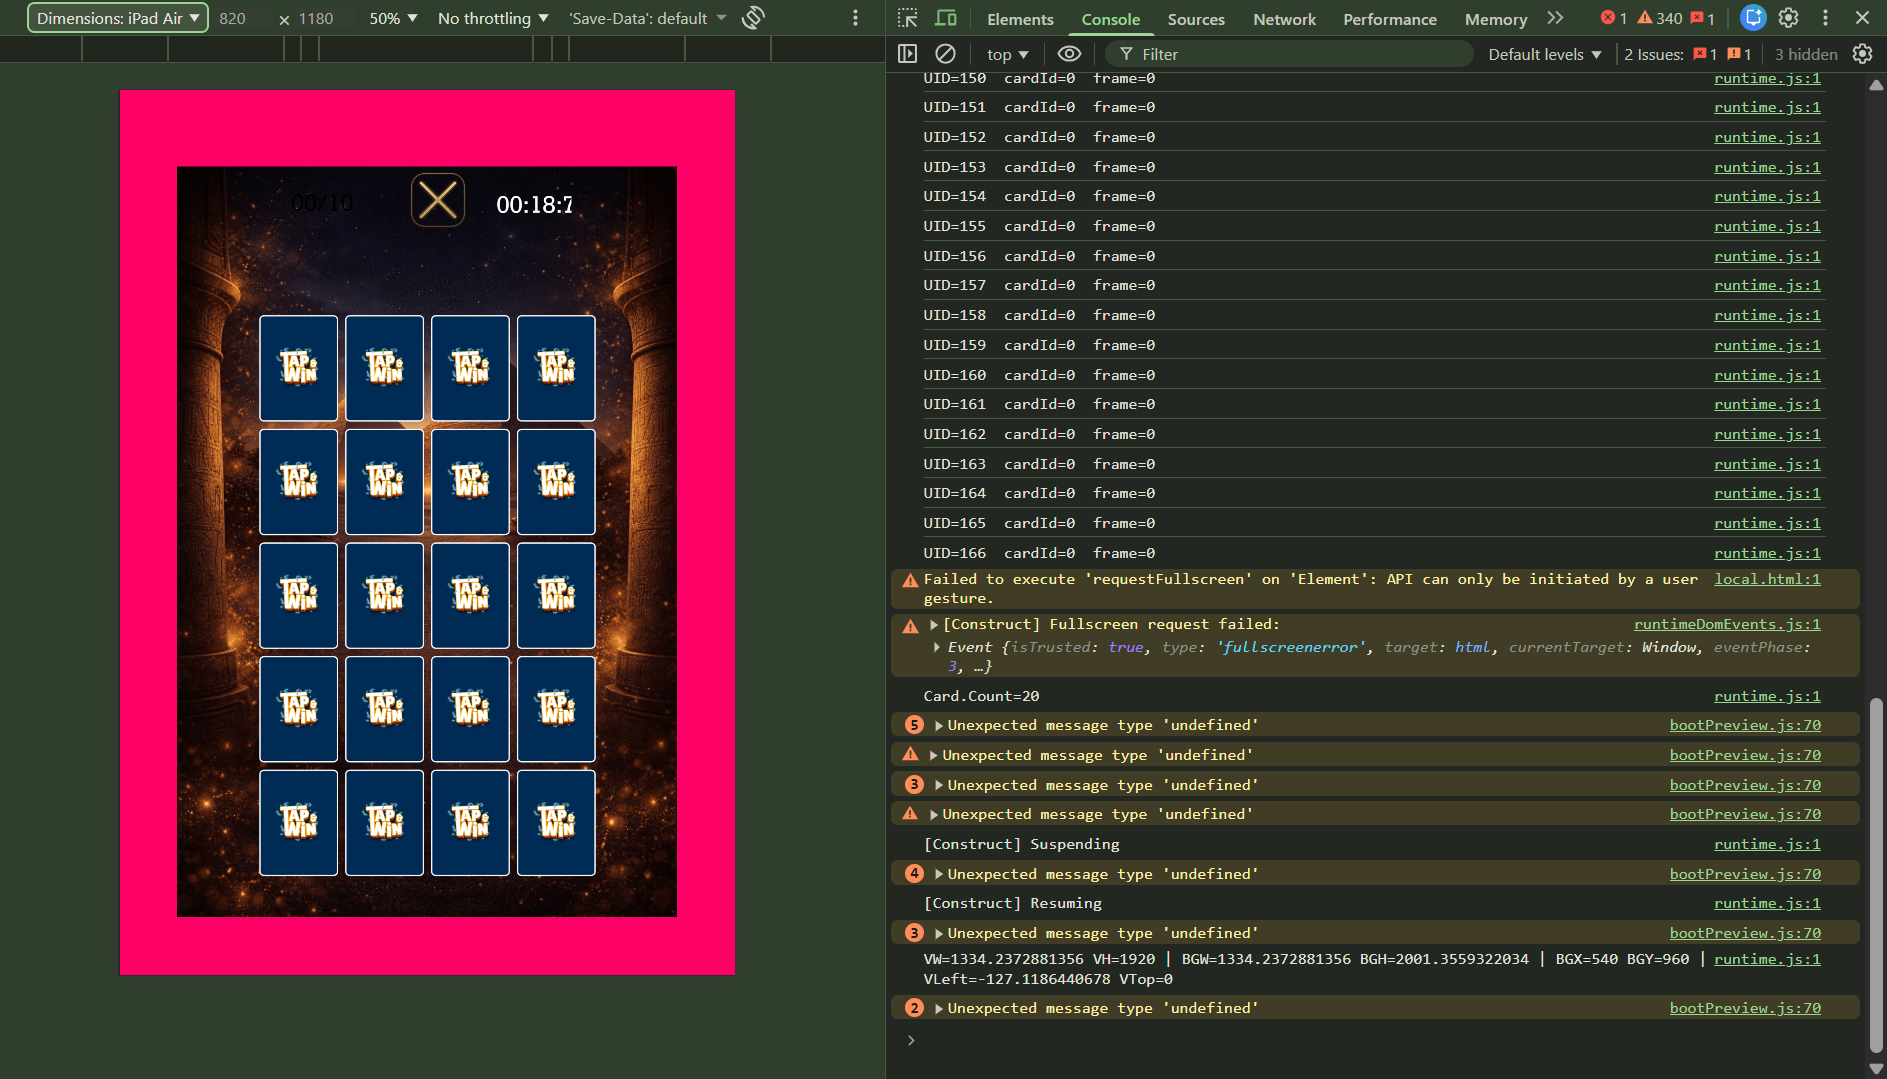1887x1079 pixels.
Task: Open the console settings gear
Action: [x=1862, y=54]
